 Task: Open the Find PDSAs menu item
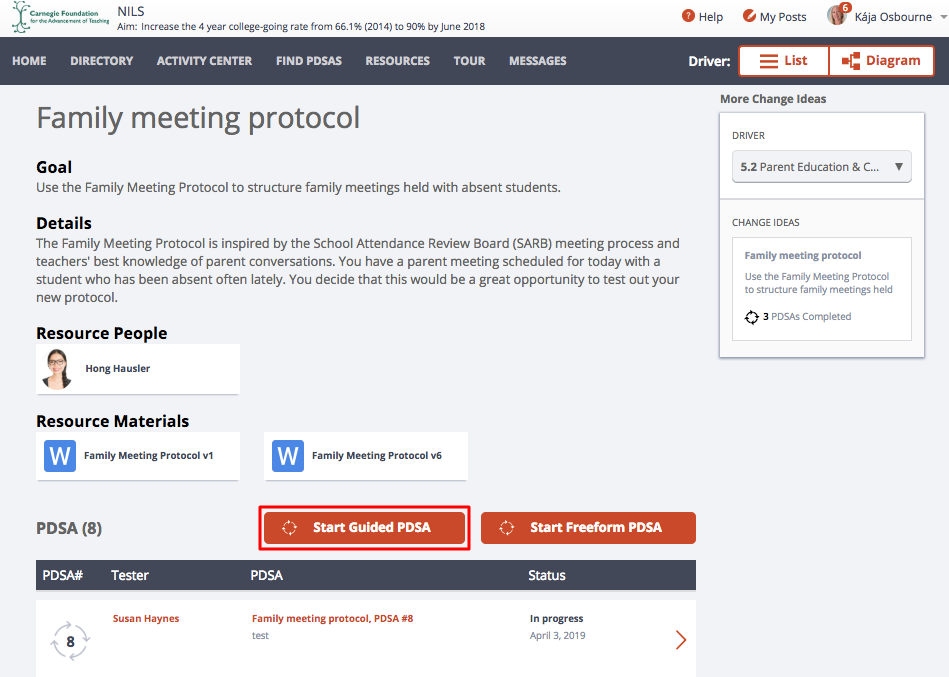(309, 61)
